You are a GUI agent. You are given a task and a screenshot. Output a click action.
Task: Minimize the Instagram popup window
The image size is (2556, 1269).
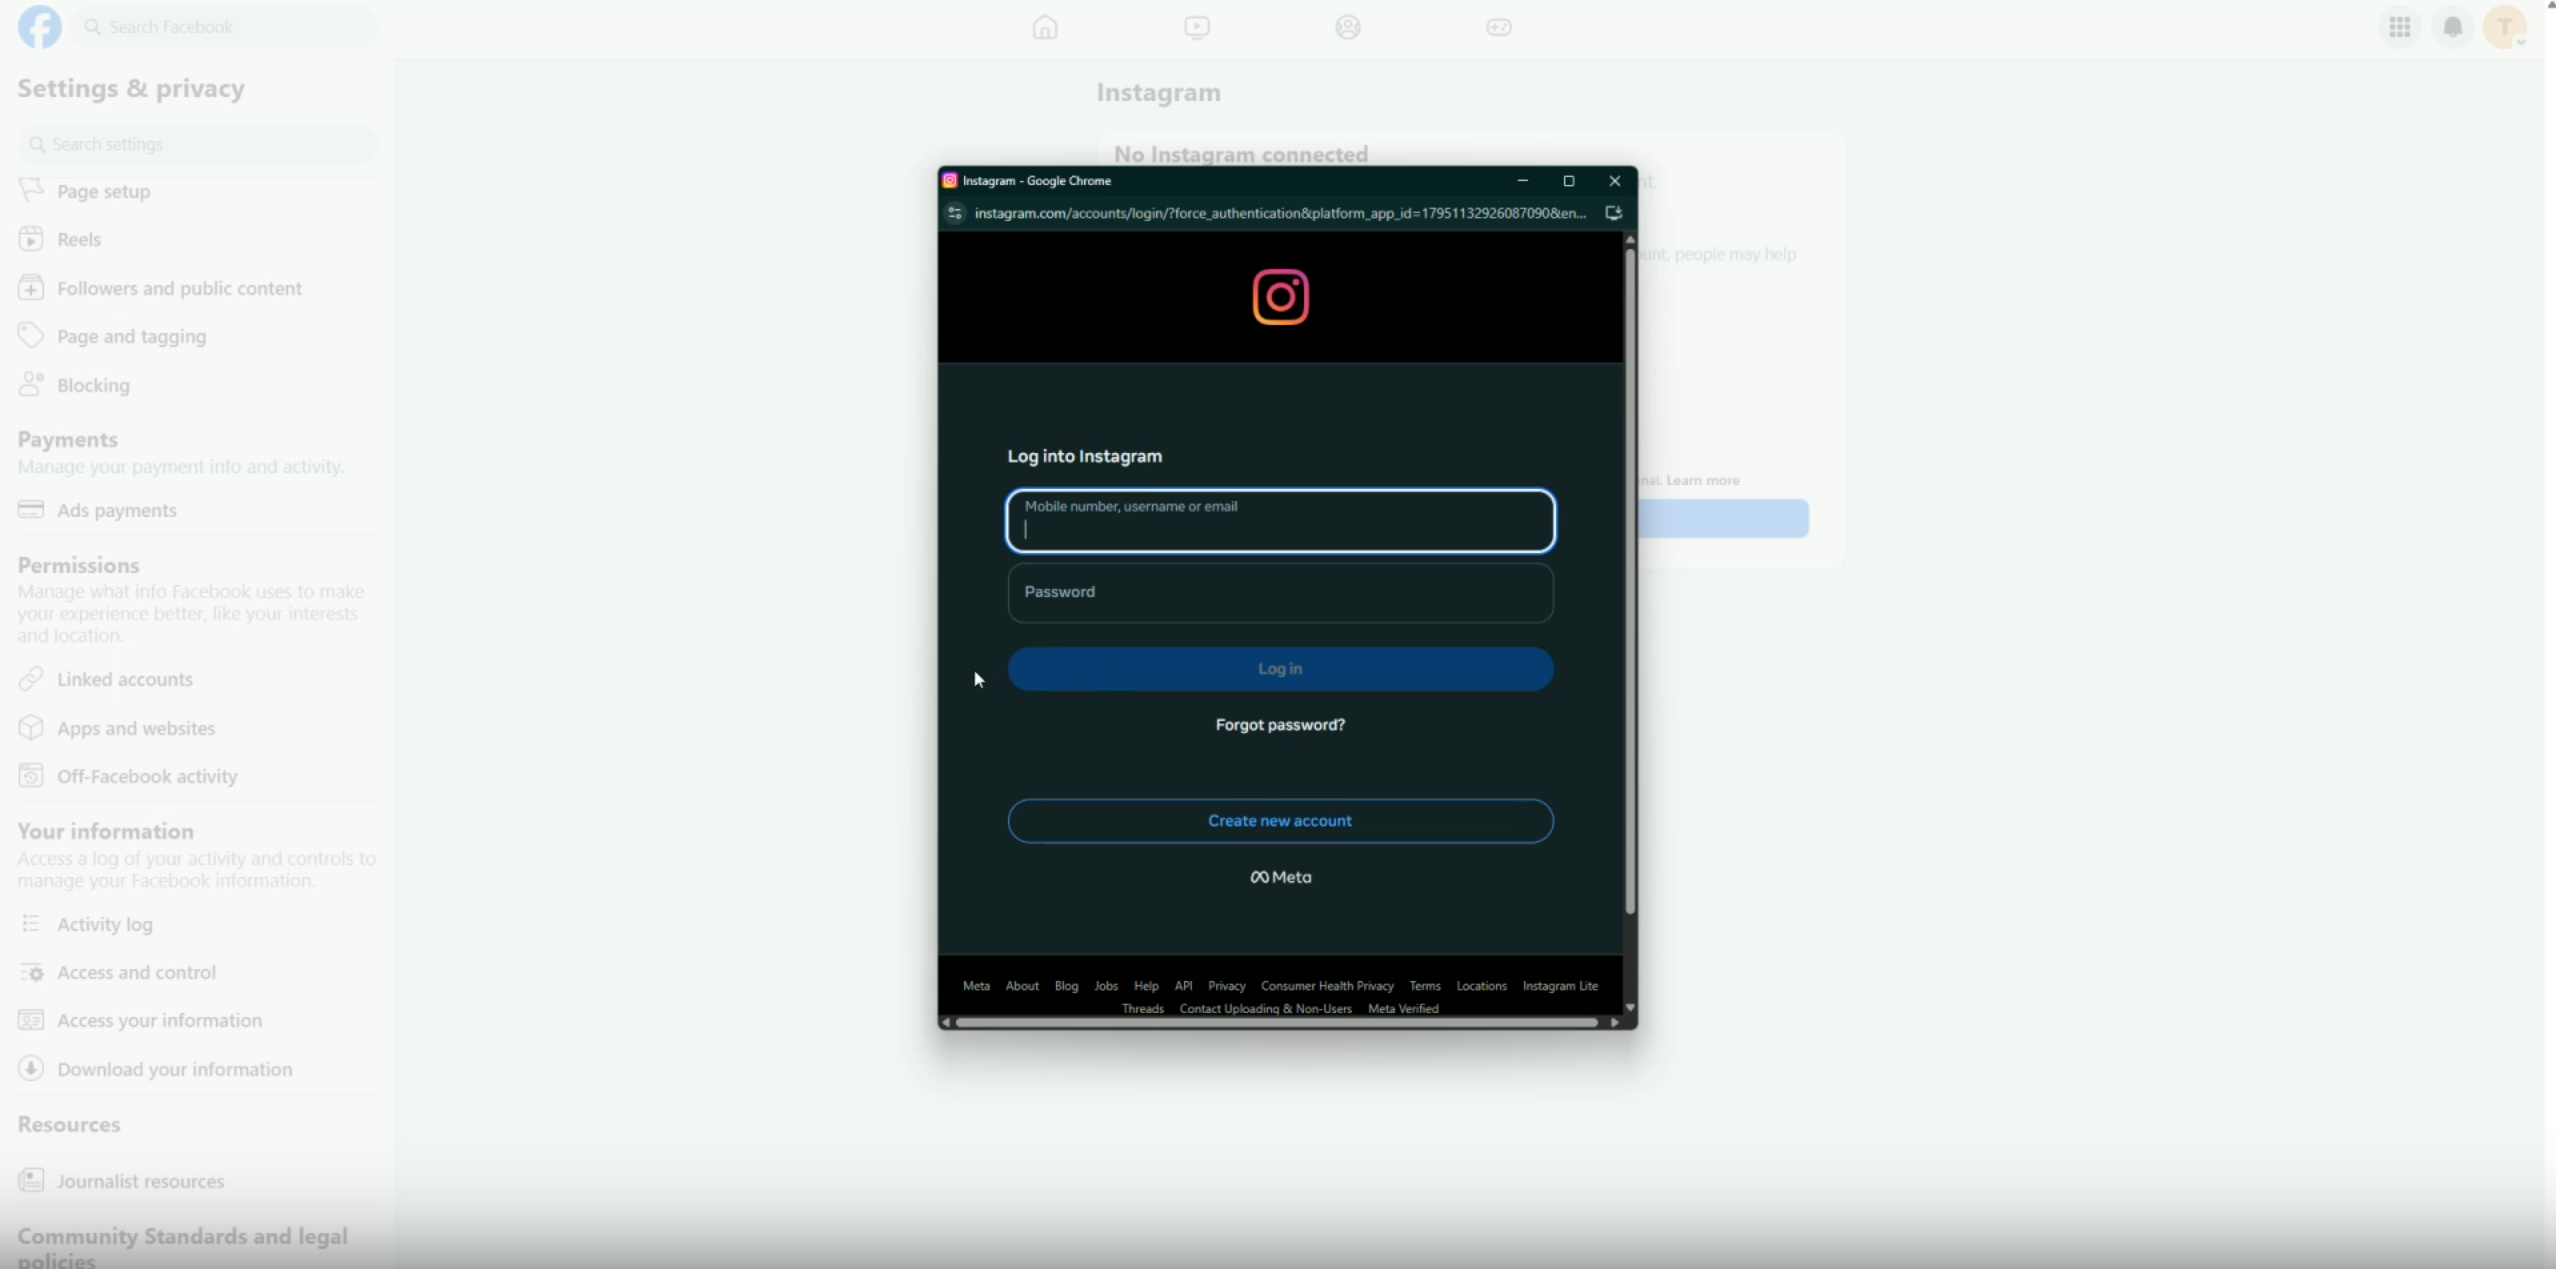1523,181
